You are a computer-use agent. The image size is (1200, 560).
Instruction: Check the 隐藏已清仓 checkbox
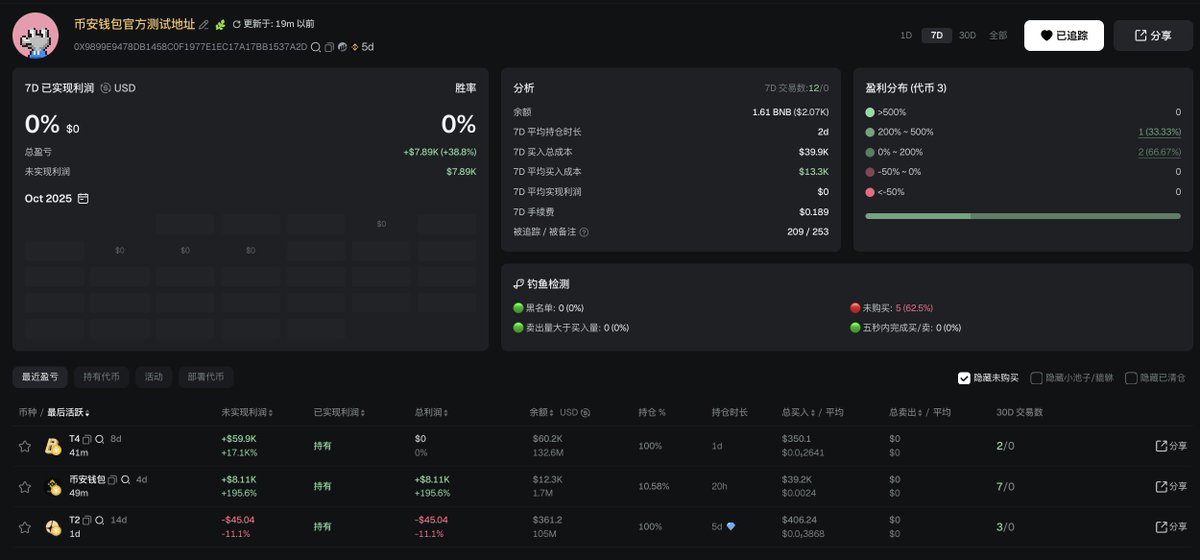coord(1131,378)
